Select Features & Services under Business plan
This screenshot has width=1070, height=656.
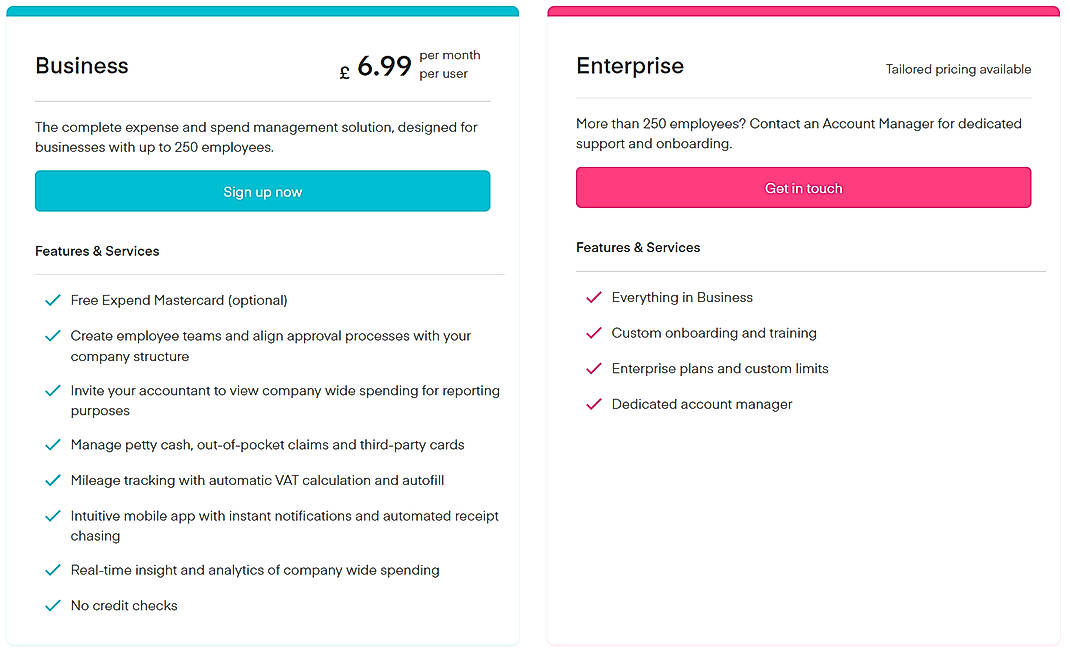coord(97,251)
